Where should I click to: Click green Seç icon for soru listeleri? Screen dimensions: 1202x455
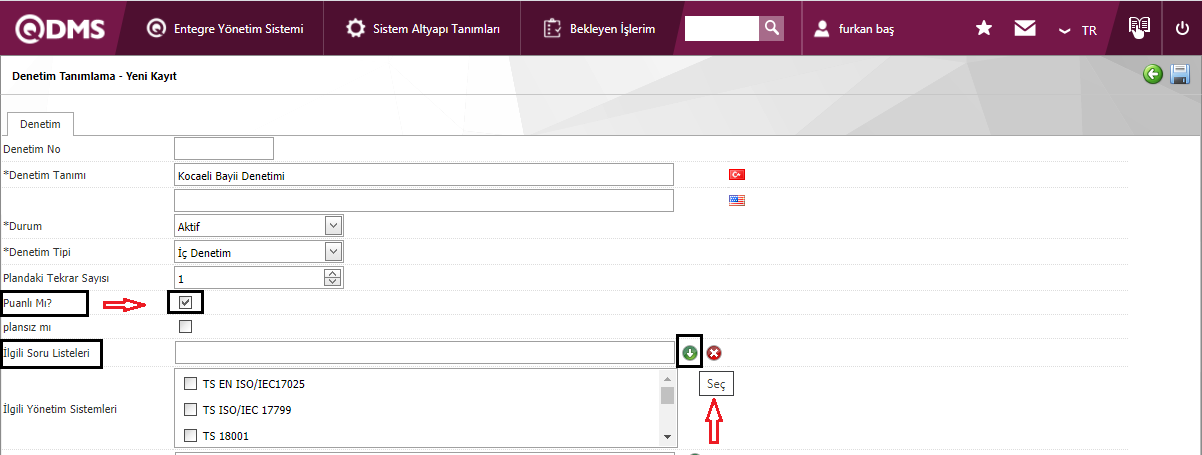tap(690, 352)
